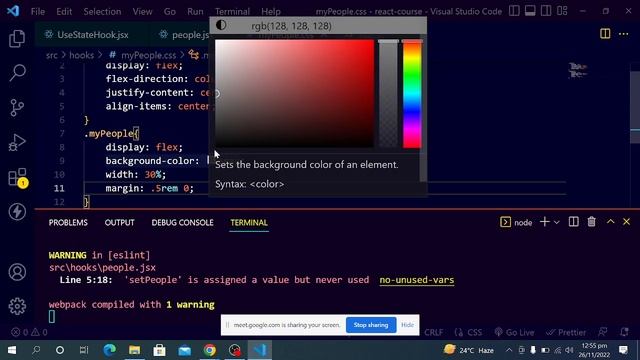The width and height of the screenshot is (640, 360).
Task: Open the Selection menu
Action: pos(102,11)
